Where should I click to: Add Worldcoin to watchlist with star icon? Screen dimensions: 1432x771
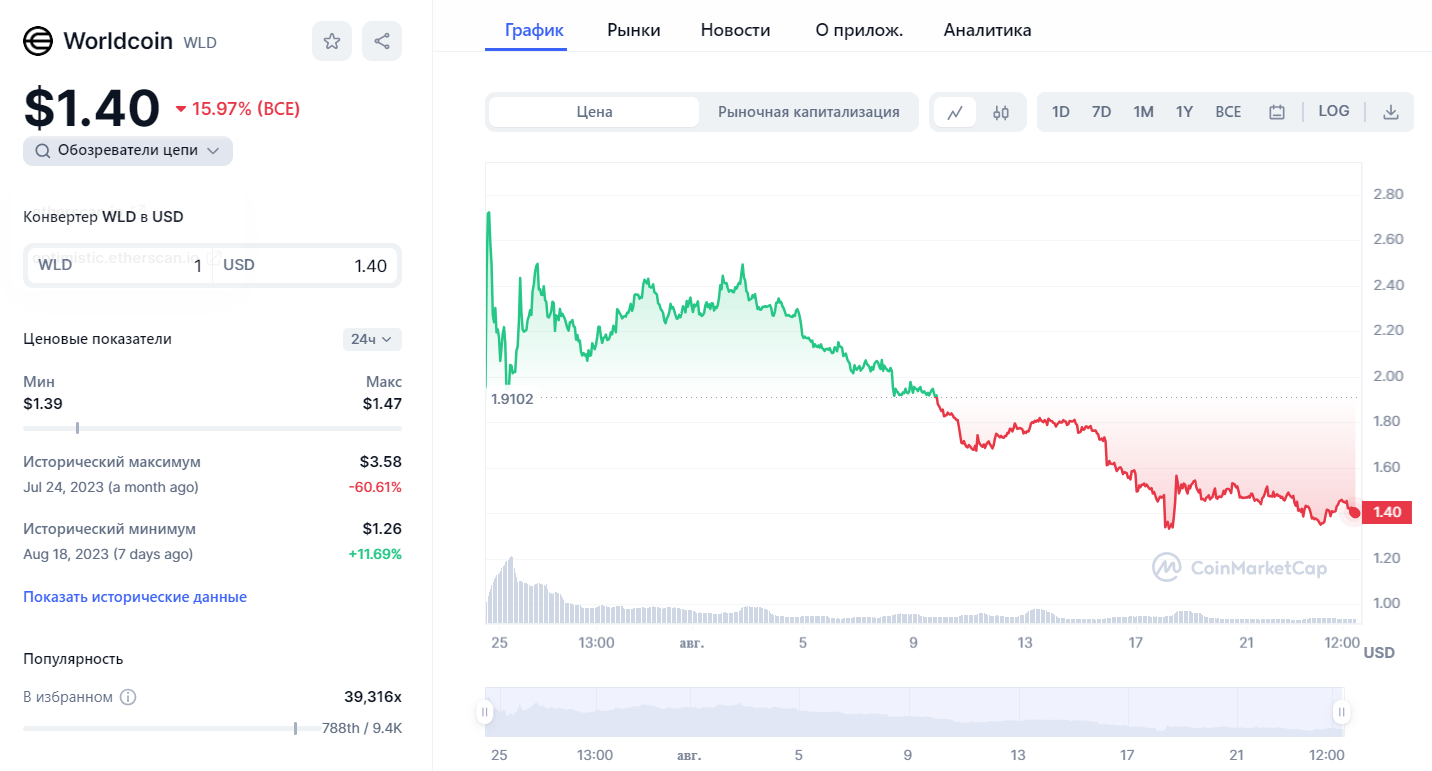(x=332, y=41)
